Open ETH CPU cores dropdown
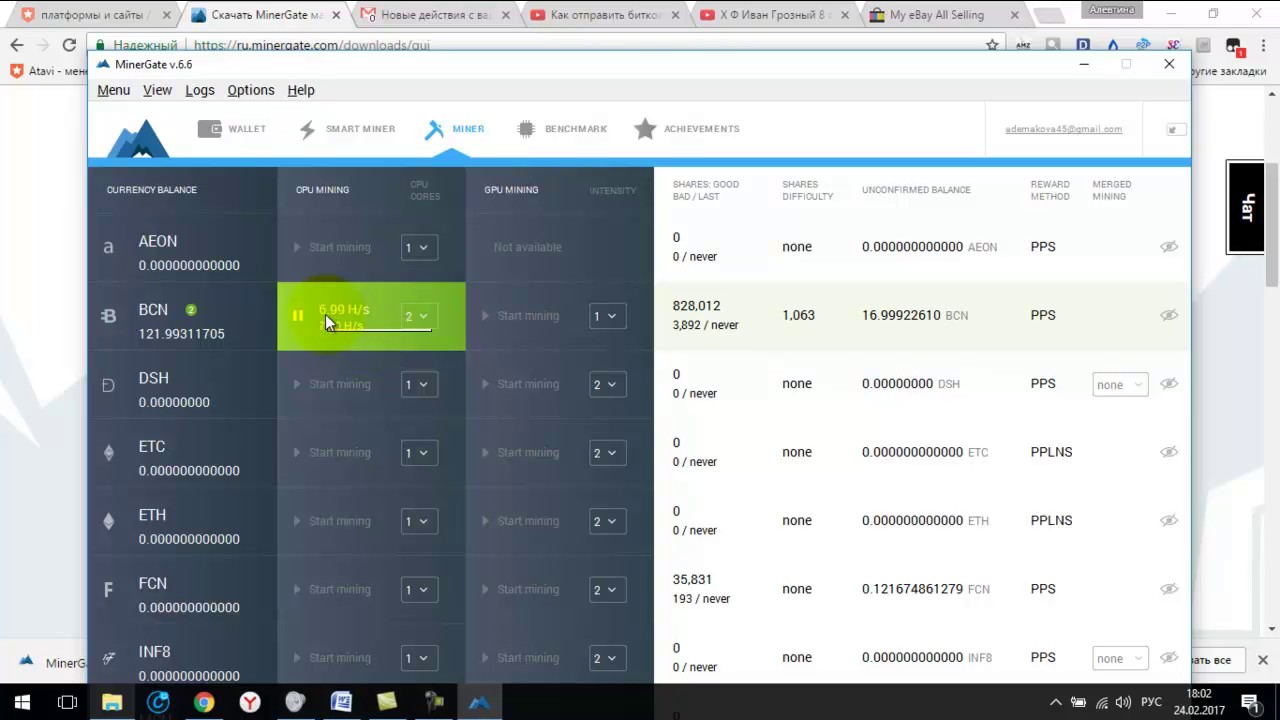This screenshot has width=1280, height=720. pyautogui.click(x=419, y=521)
